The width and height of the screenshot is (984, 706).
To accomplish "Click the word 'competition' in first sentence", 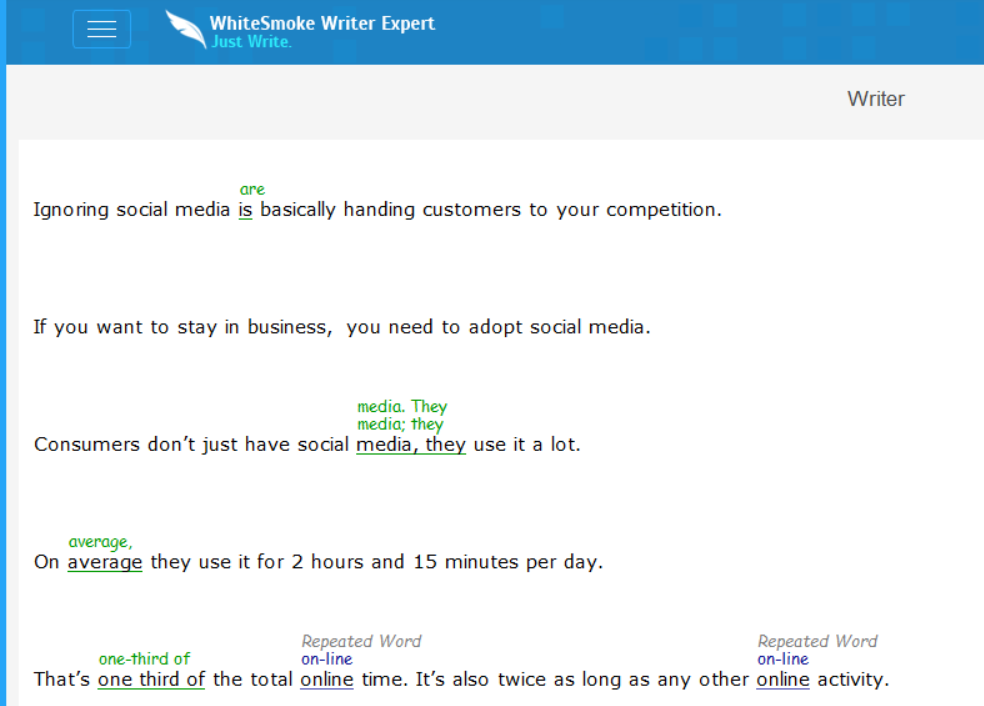I will pos(661,210).
